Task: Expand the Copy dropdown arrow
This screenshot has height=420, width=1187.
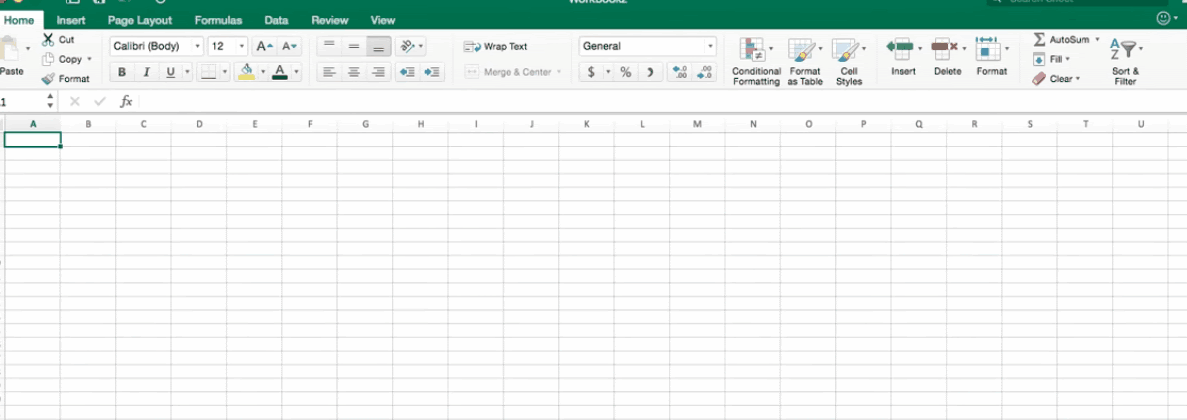Action: pos(89,59)
